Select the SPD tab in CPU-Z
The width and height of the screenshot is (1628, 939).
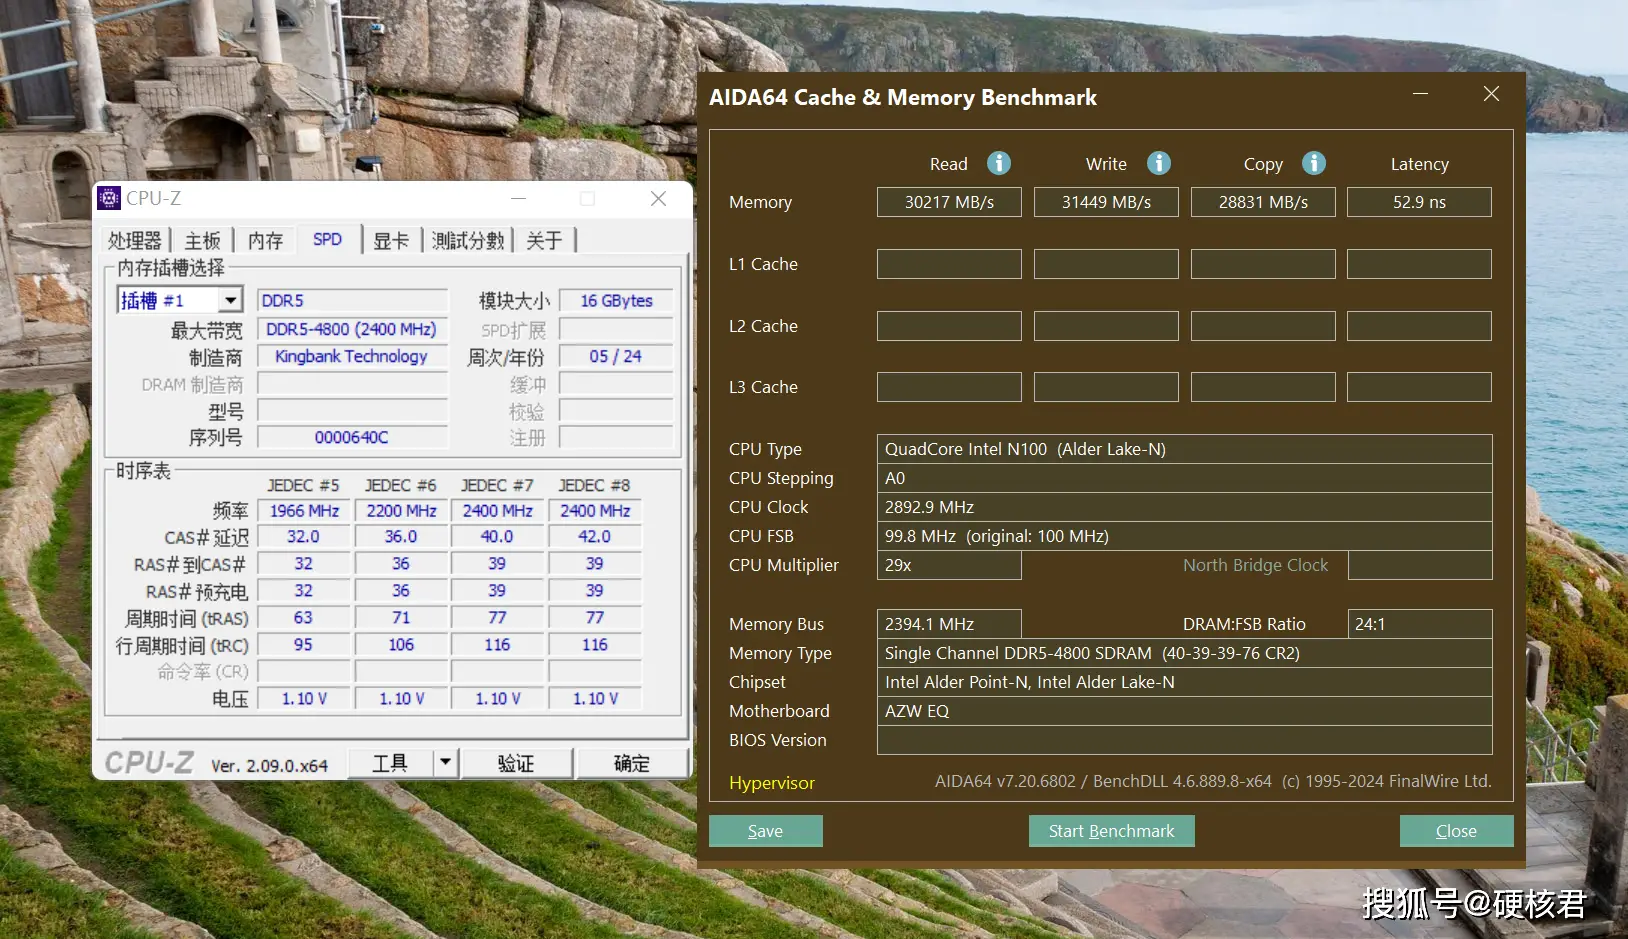click(x=327, y=240)
